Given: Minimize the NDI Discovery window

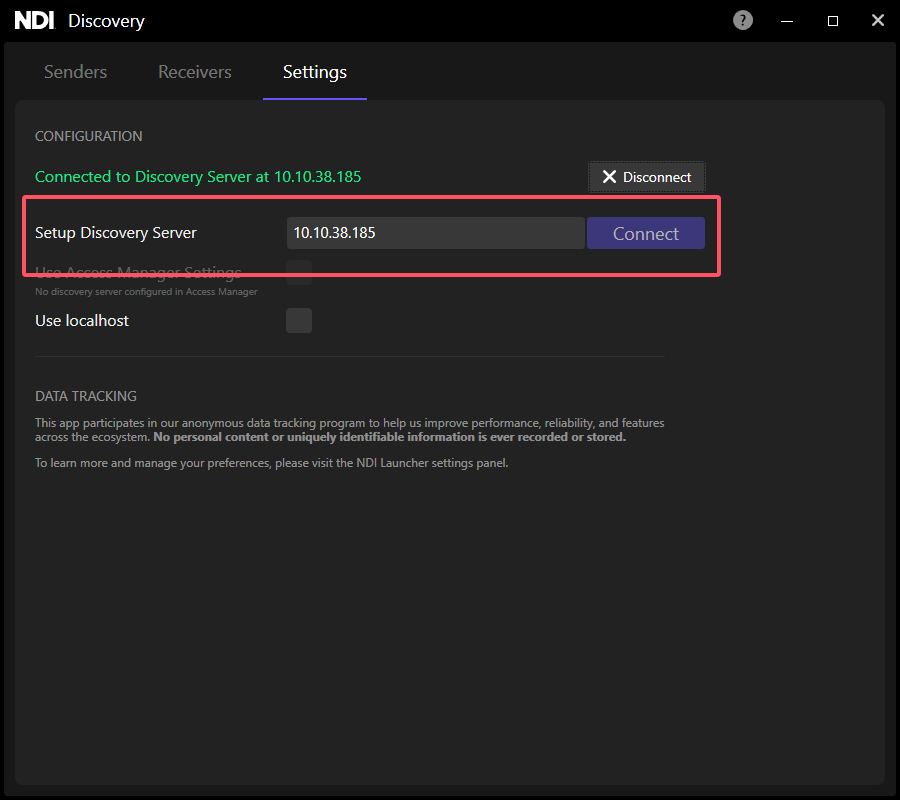Looking at the screenshot, I should (x=788, y=21).
